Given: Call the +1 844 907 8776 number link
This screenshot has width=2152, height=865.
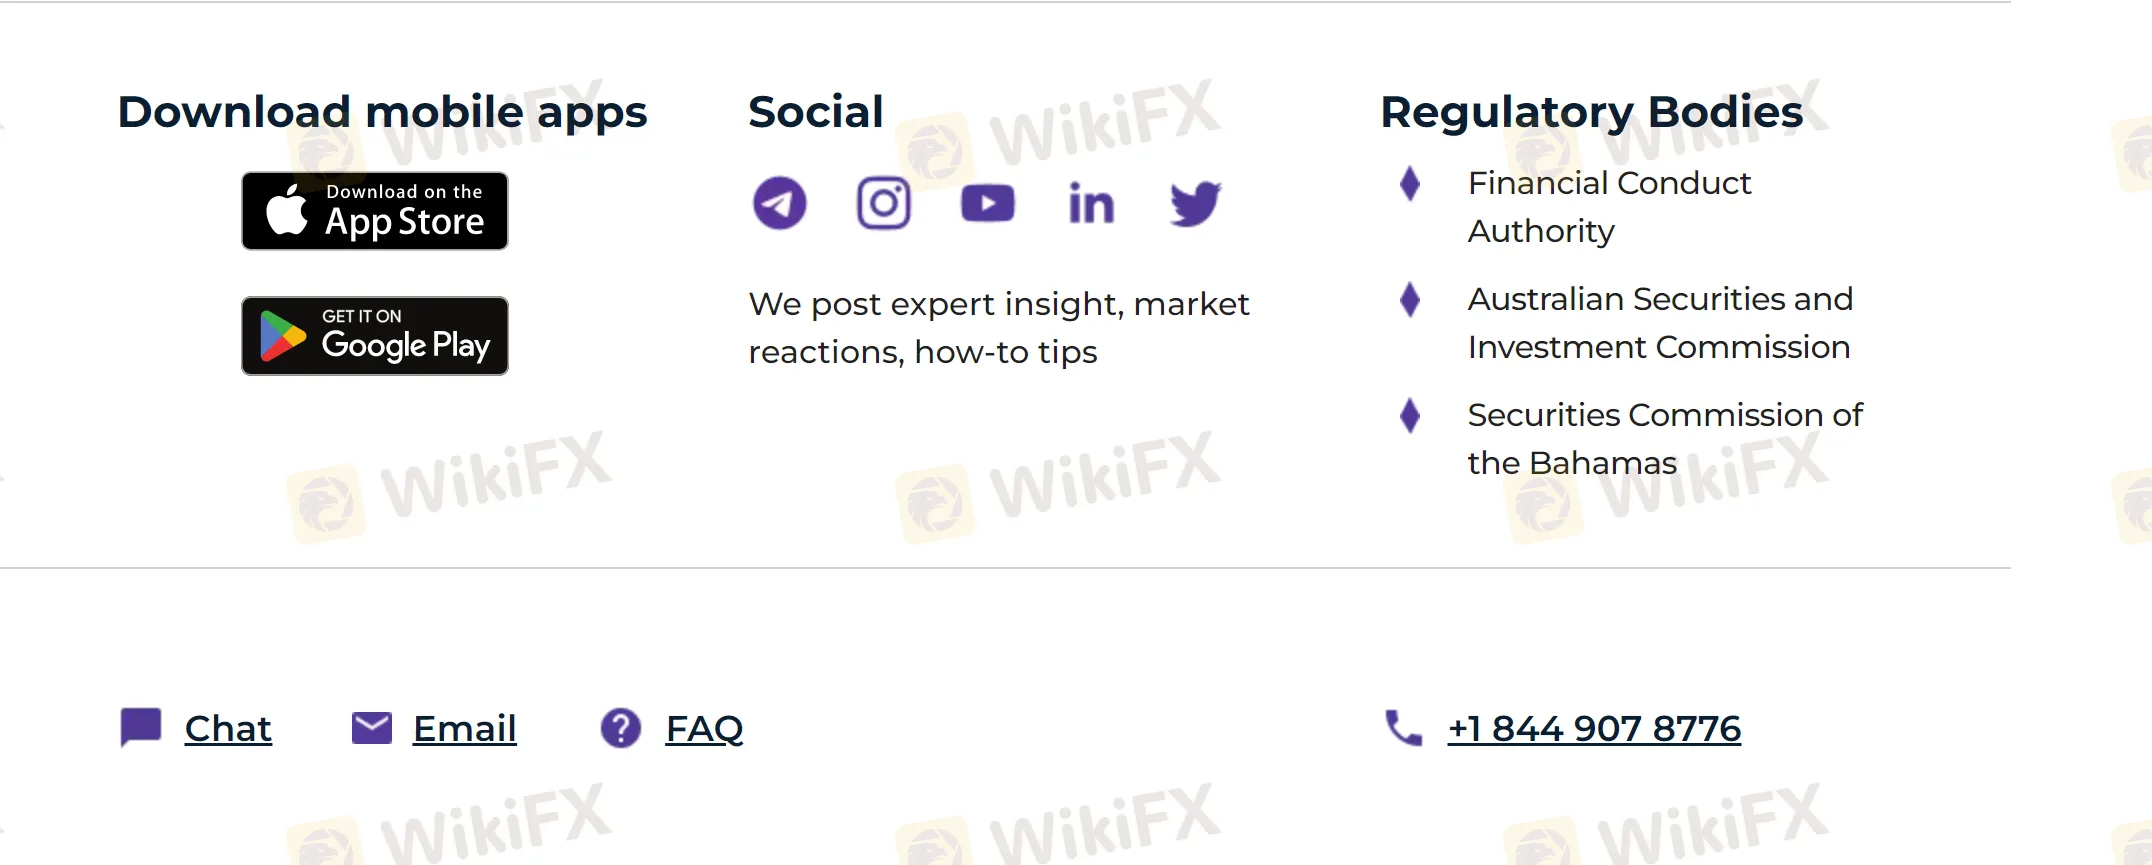Looking at the screenshot, I should click(1595, 729).
